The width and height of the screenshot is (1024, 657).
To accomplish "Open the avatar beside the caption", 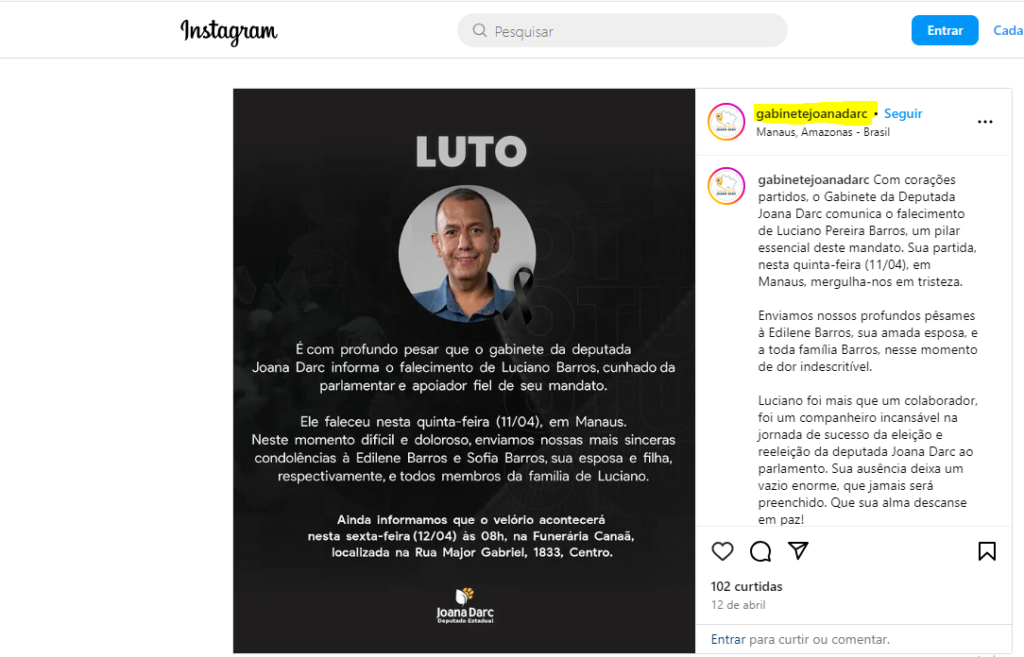I will tap(726, 185).
